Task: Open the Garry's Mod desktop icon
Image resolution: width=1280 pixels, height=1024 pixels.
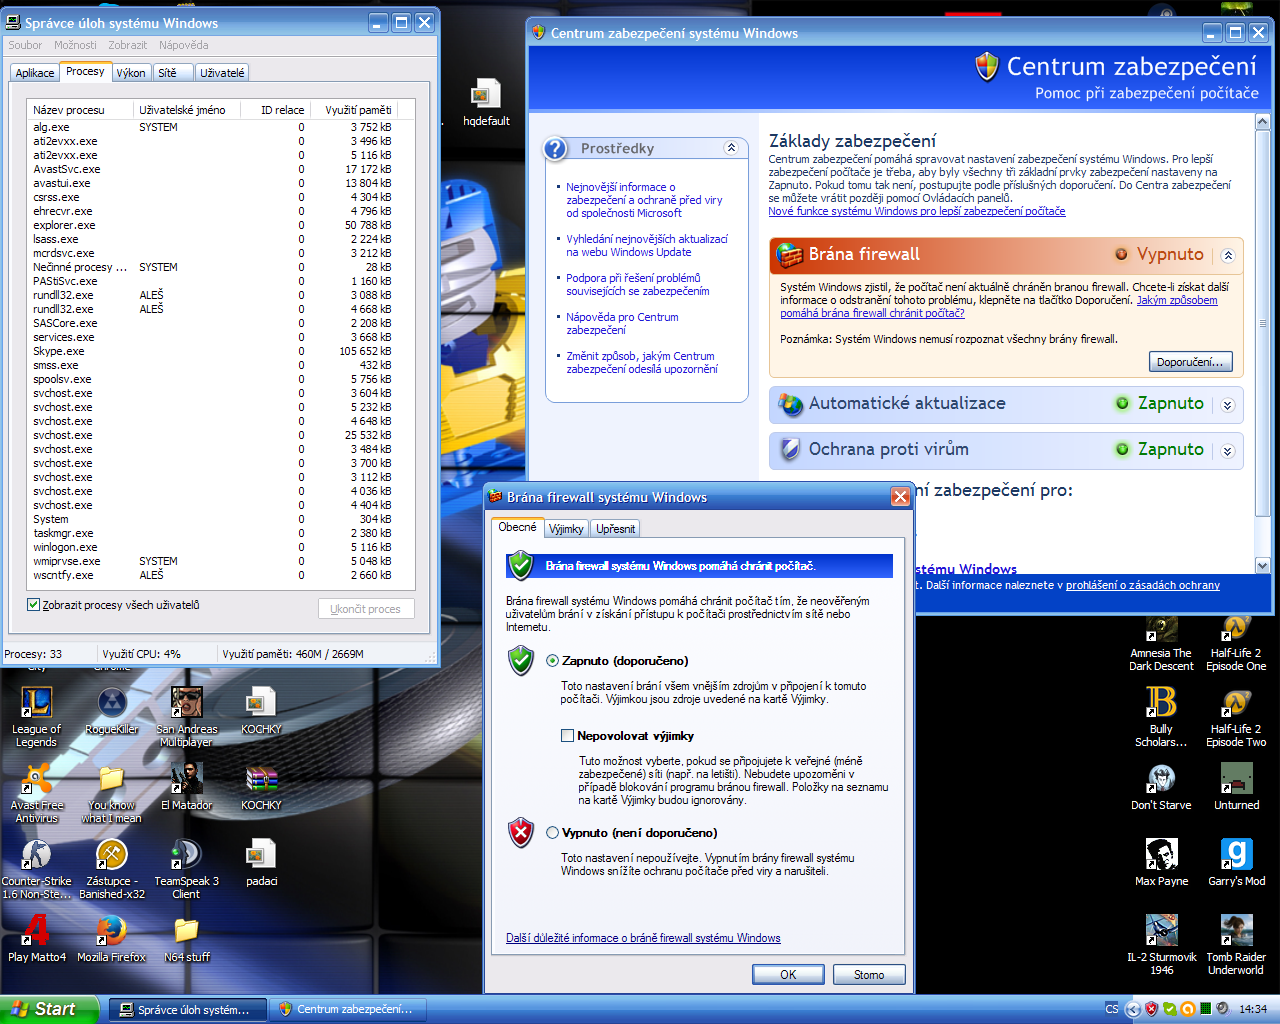Action: (1236, 855)
